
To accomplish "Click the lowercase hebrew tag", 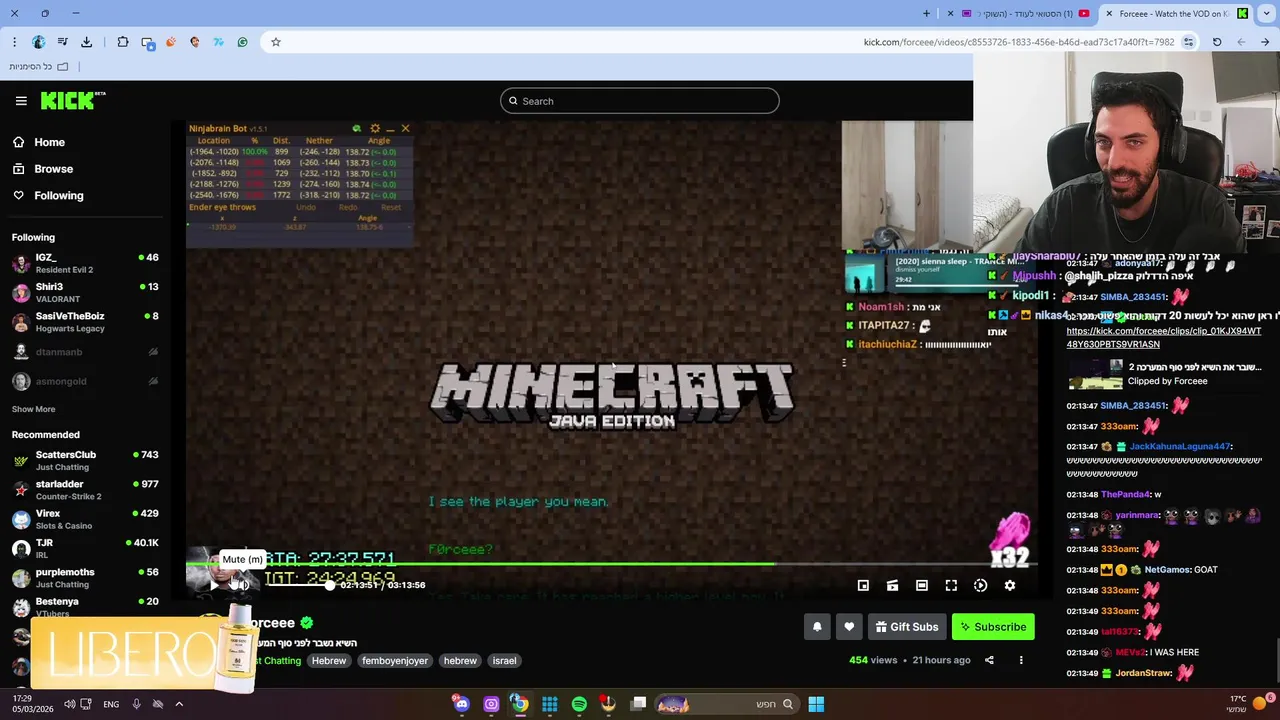I will pyautogui.click(x=460, y=661).
